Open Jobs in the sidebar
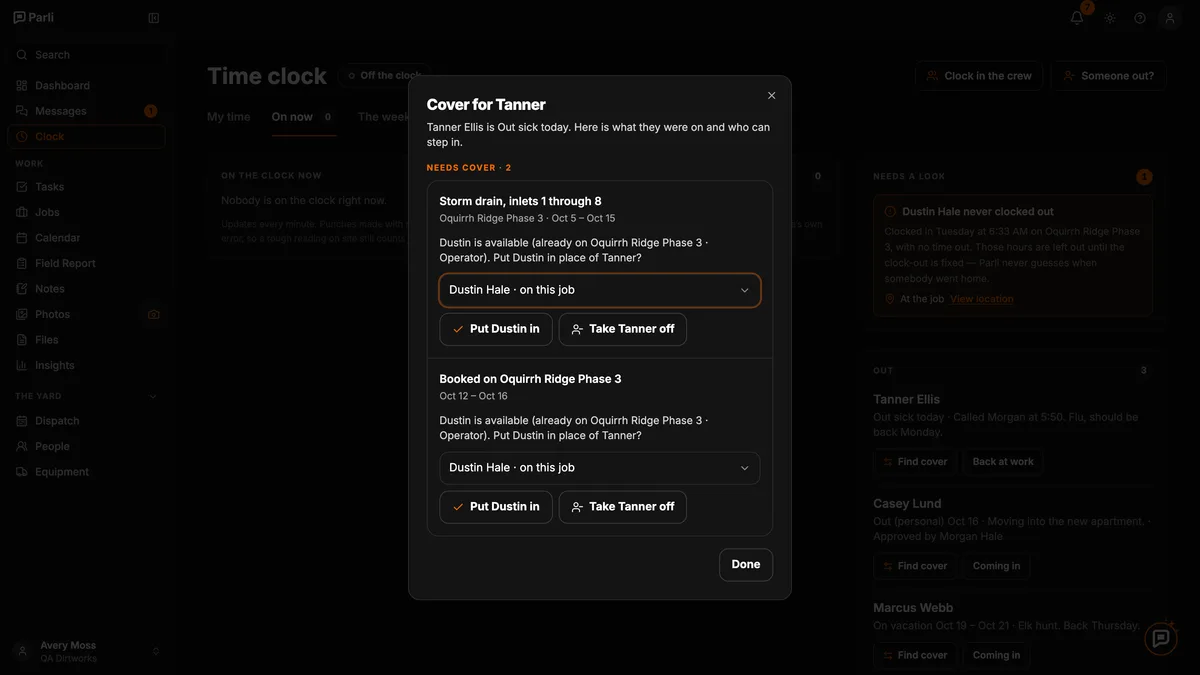This screenshot has width=1200, height=675. (86, 212)
